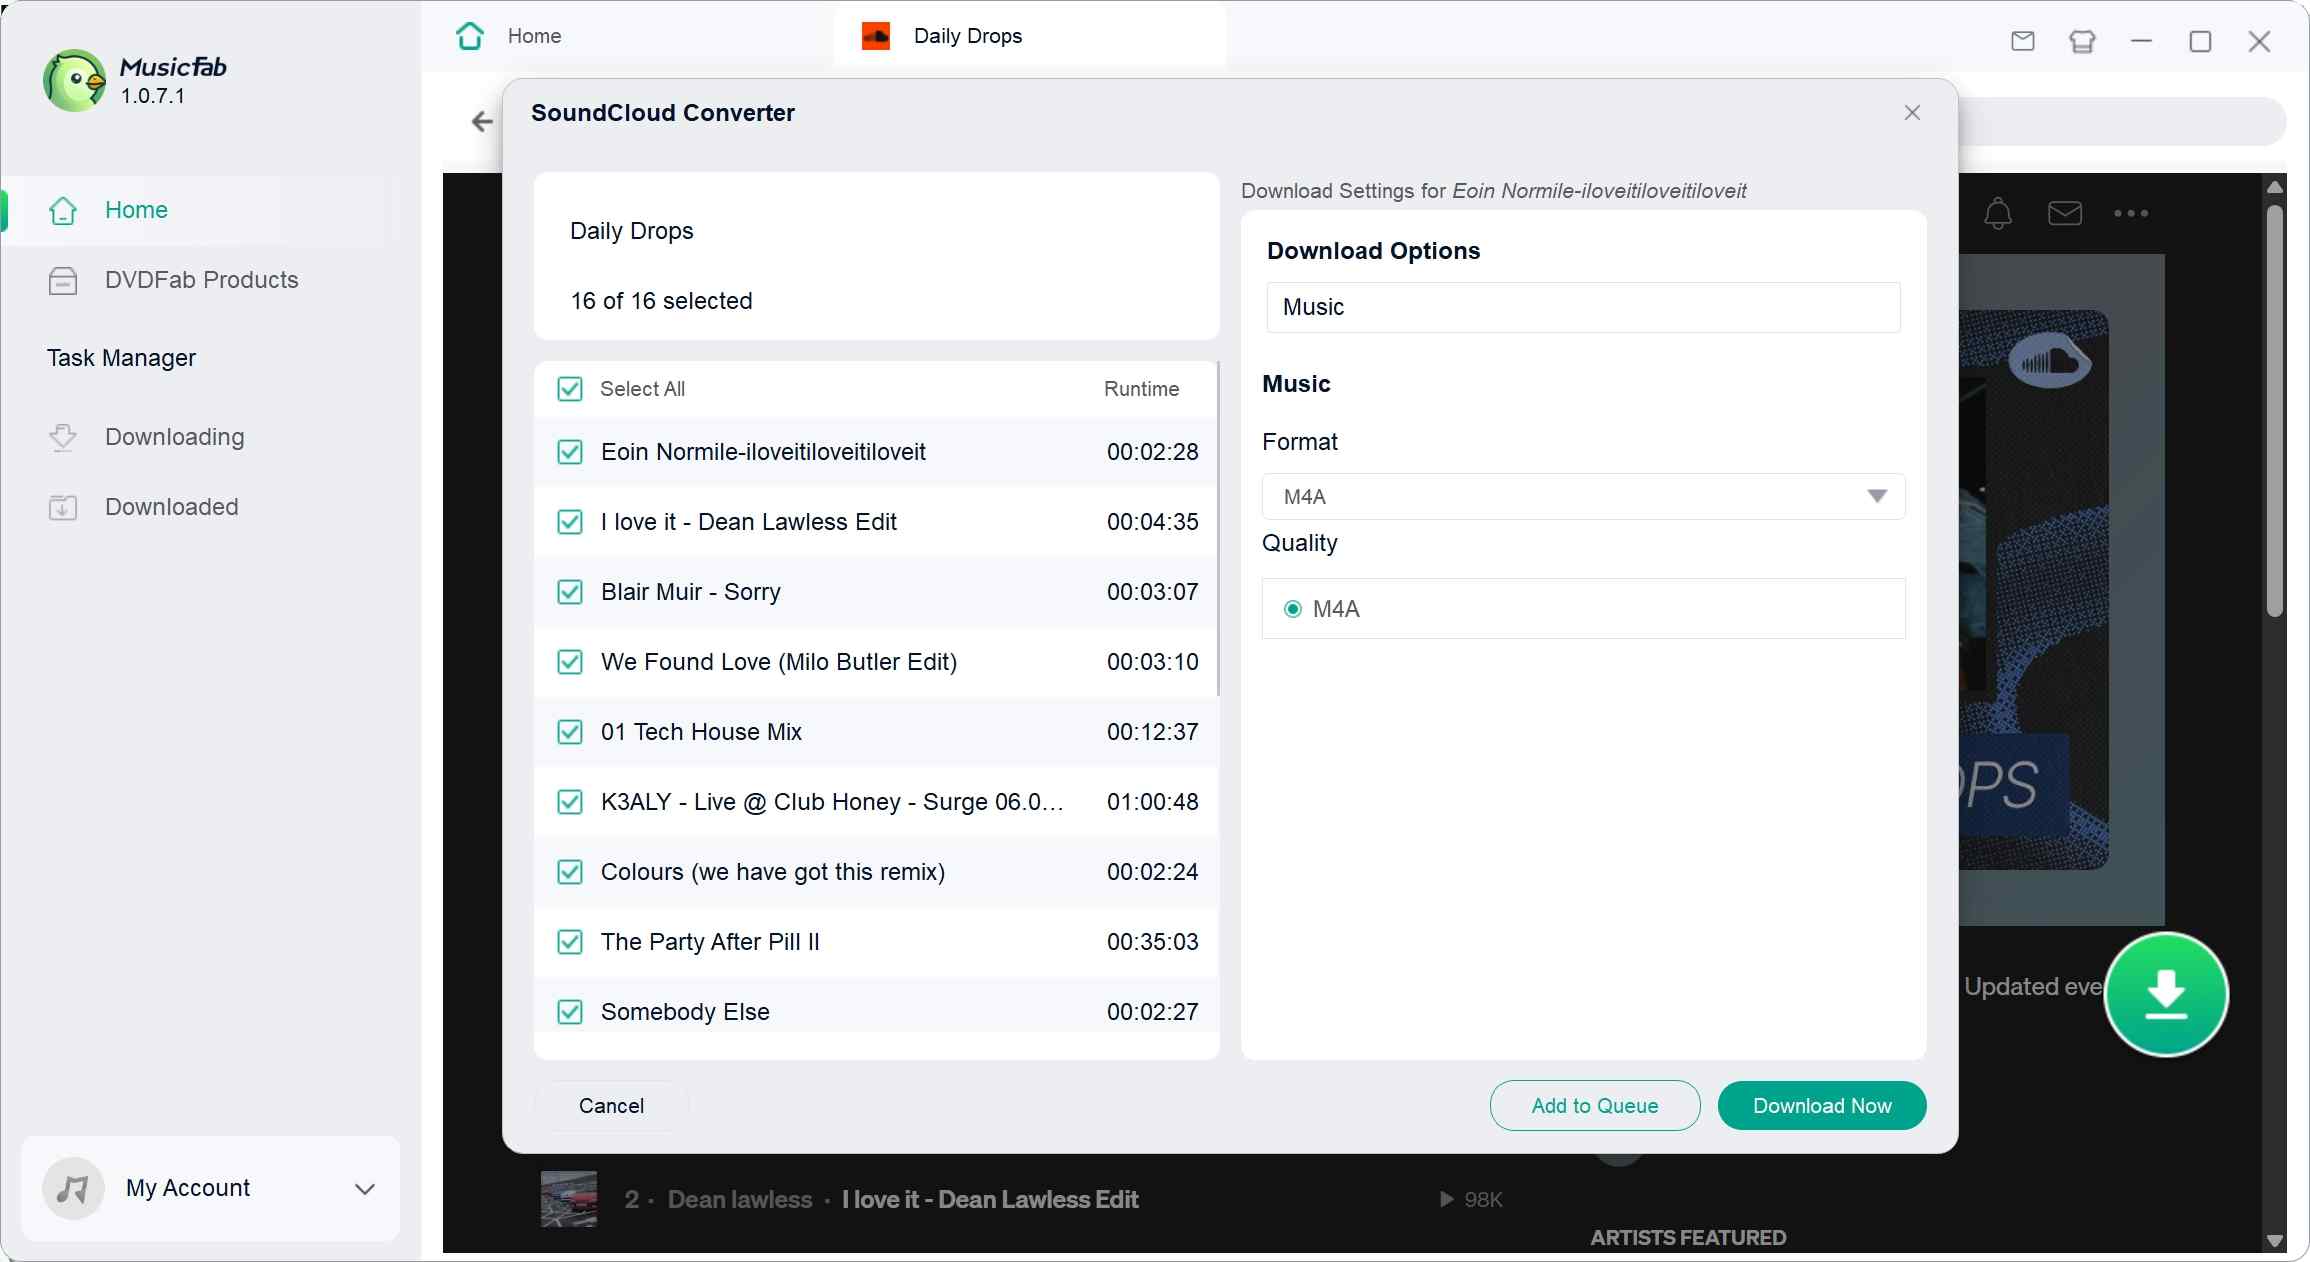2310x1262 pixels.
Task: Uncheck Colours (we have got this remix)
Action: [570, 872]
